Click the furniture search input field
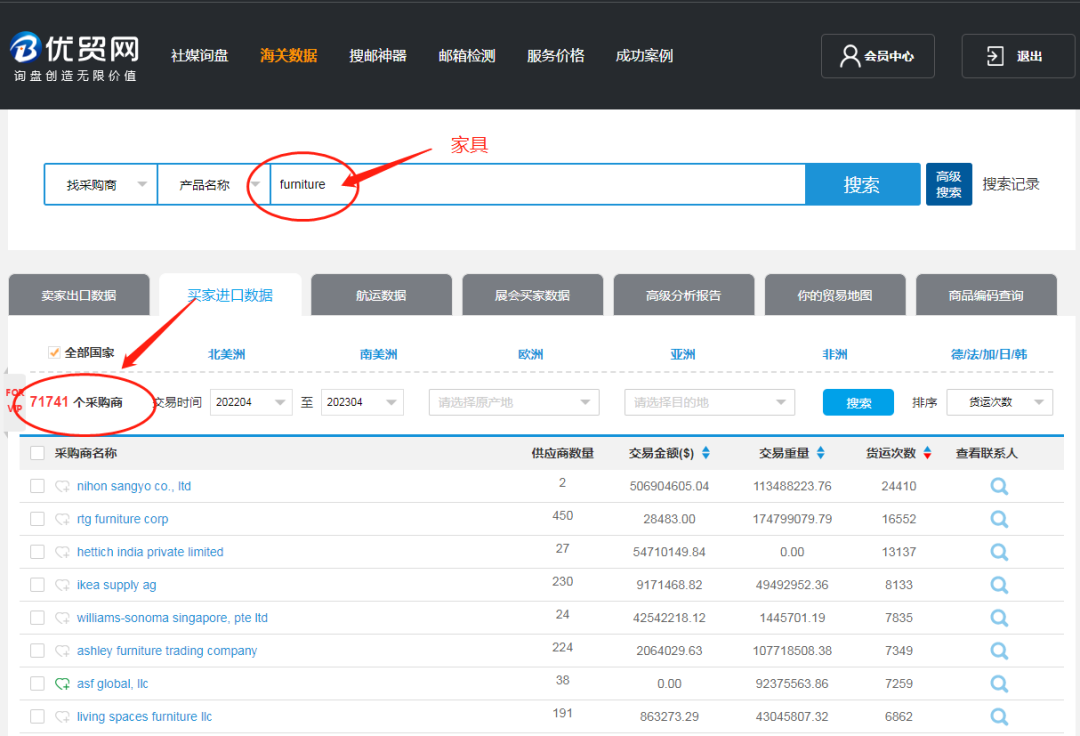Image resolution: width=1080 pixels, height=736 pixels. coord(538,185)
